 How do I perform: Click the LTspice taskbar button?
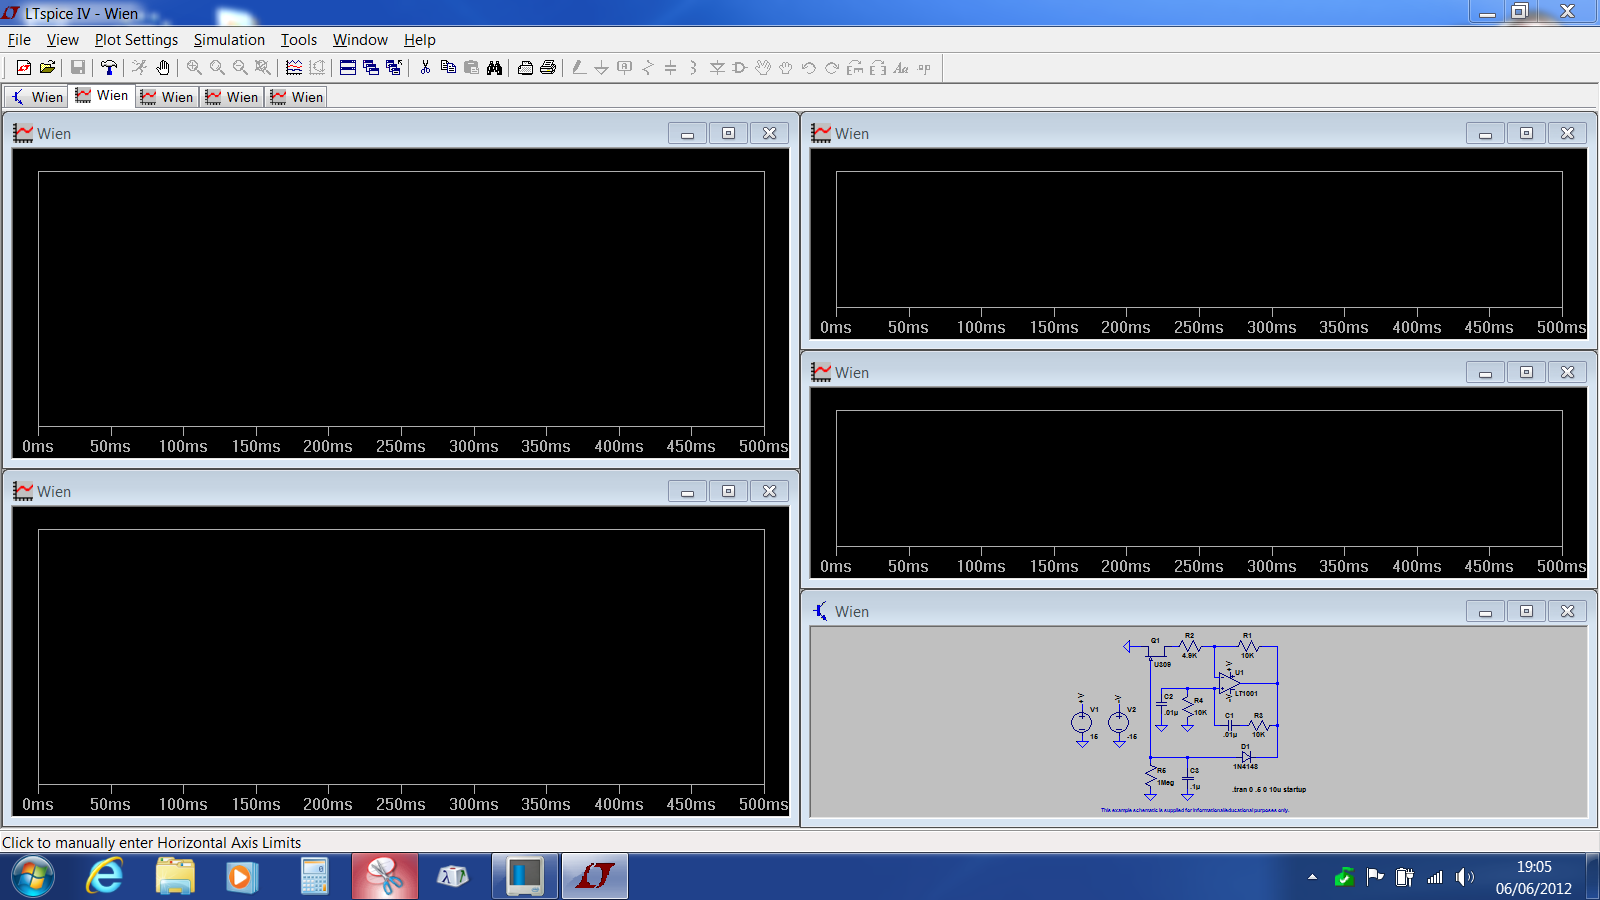[x=594, y=877]
